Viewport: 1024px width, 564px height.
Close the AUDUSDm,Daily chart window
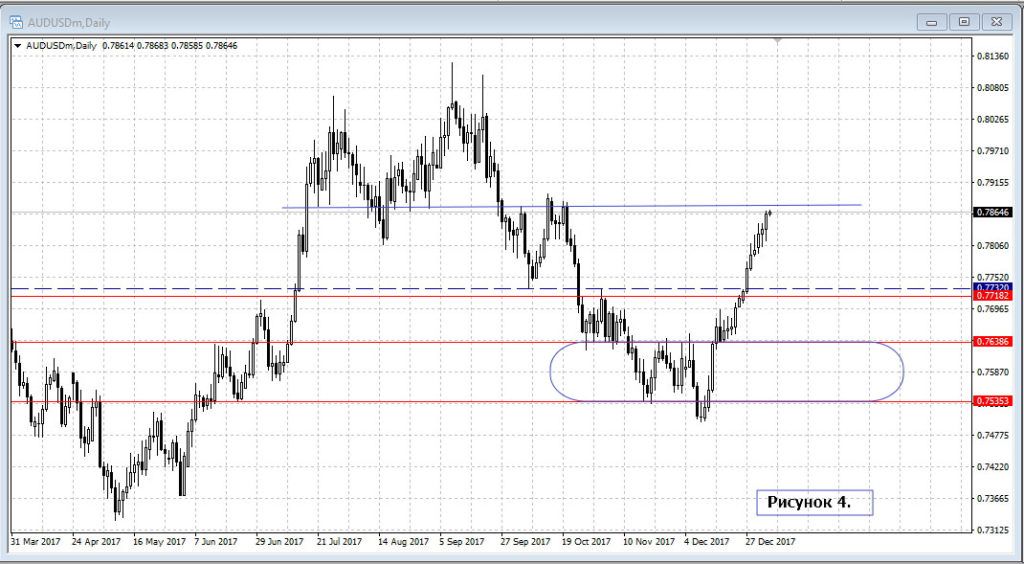[995, 20]
